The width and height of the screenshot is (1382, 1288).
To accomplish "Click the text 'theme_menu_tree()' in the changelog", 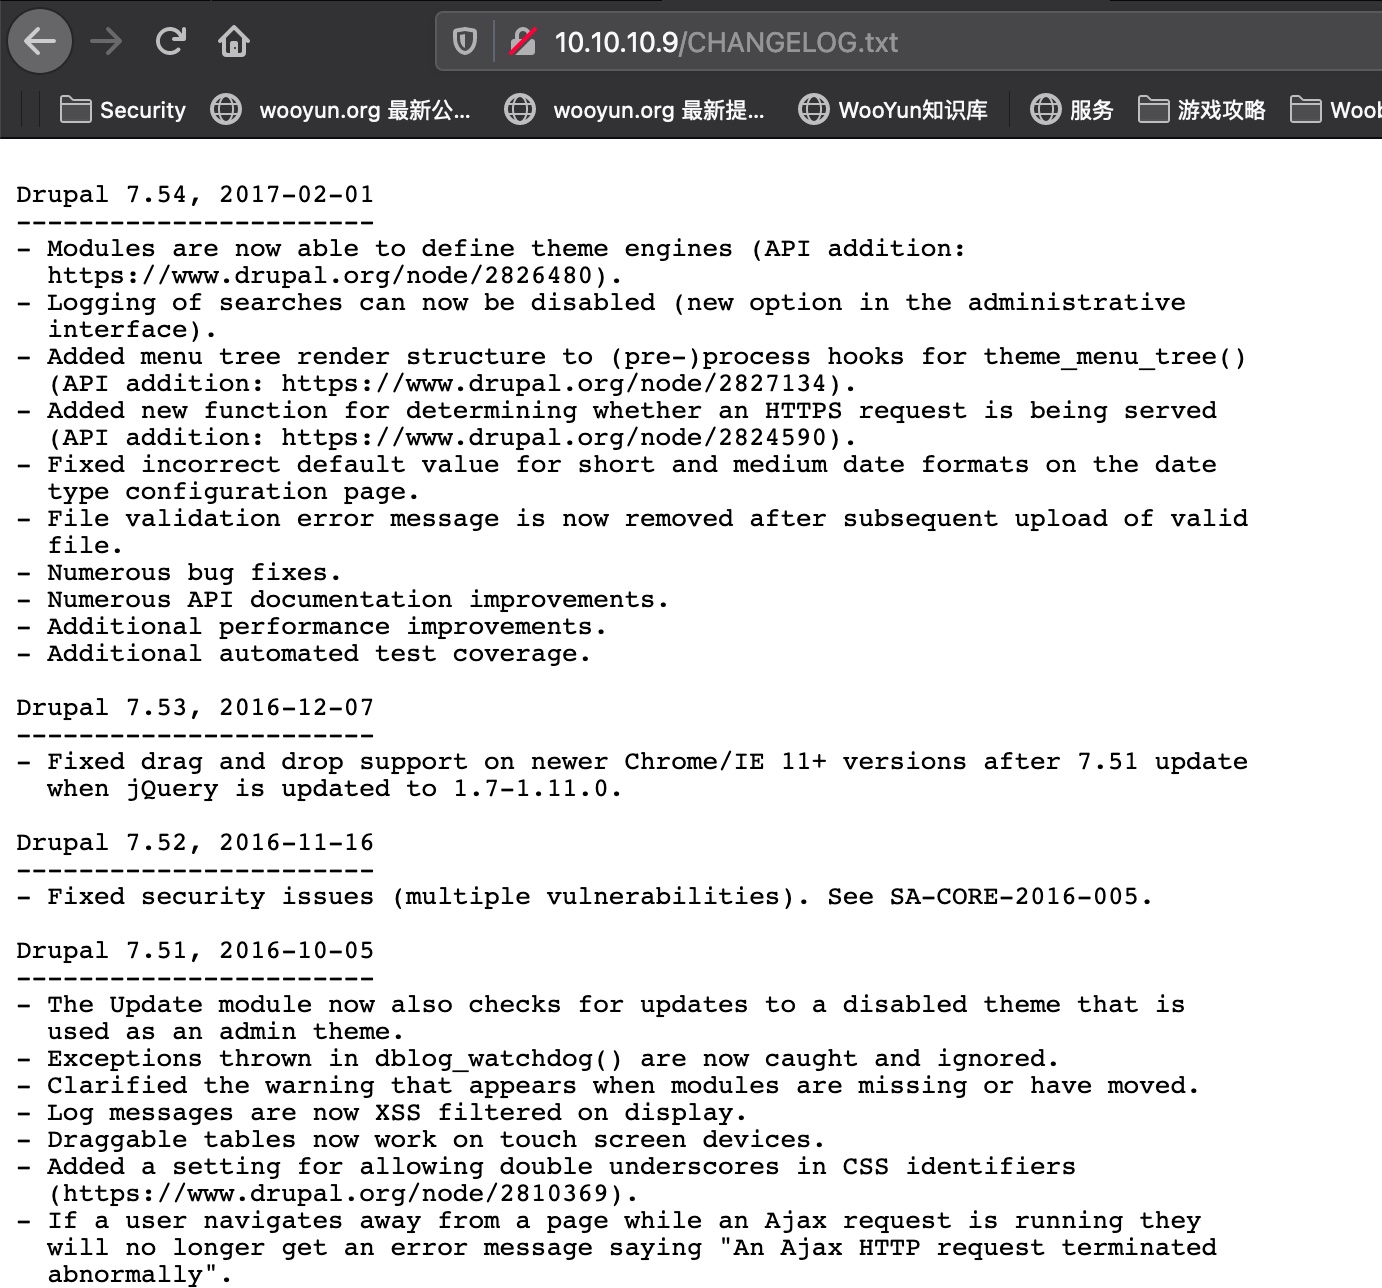I will pyautogui.click(x=1115, y=357).
